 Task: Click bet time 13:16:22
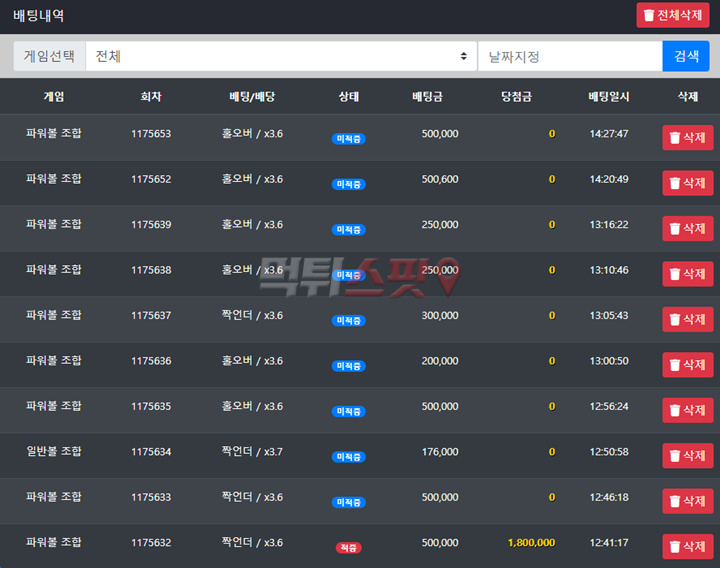click(x=609, y=225)
